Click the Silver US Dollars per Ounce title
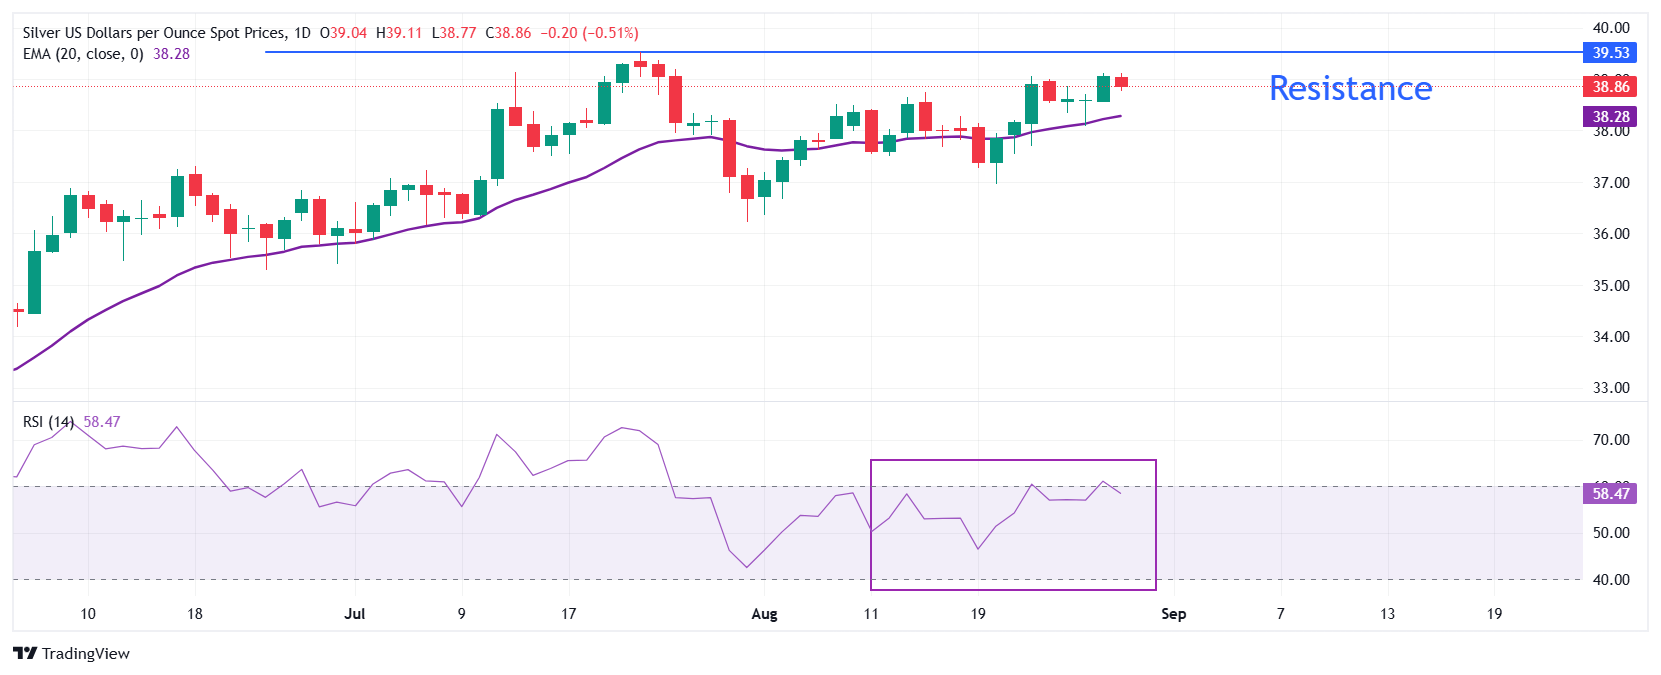This screenshot has width=1661, height=675. coord(154,33)
